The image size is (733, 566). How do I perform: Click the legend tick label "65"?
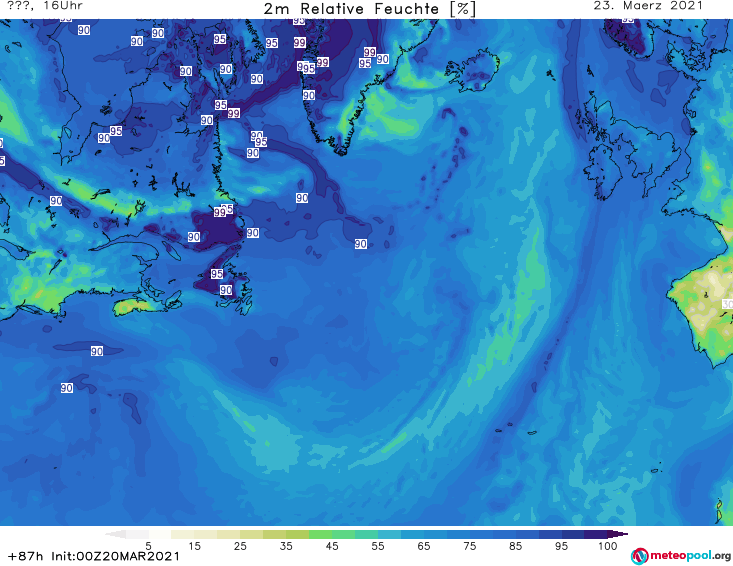[x=424, y=546]
